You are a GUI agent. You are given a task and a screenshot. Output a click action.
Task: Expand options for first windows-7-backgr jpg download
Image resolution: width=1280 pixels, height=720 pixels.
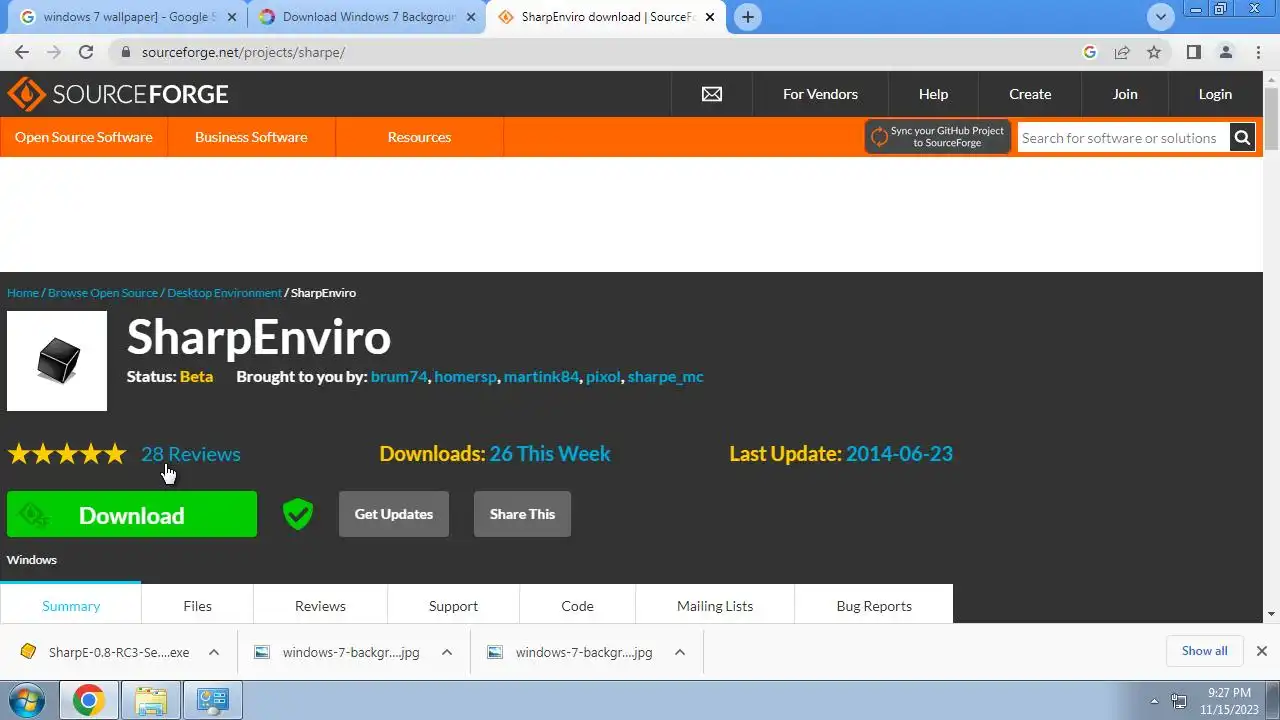(446, 652)
